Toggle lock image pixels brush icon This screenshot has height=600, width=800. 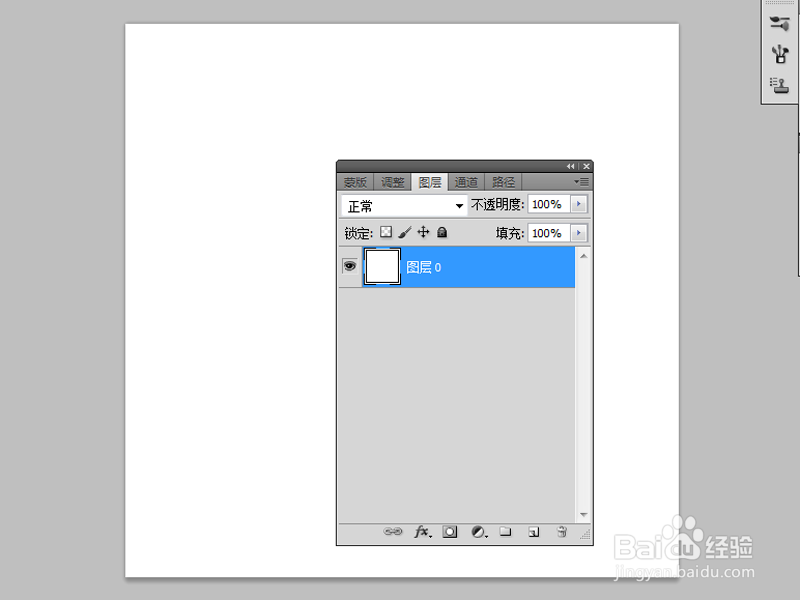pyautogui.click(x=405, y=232)
